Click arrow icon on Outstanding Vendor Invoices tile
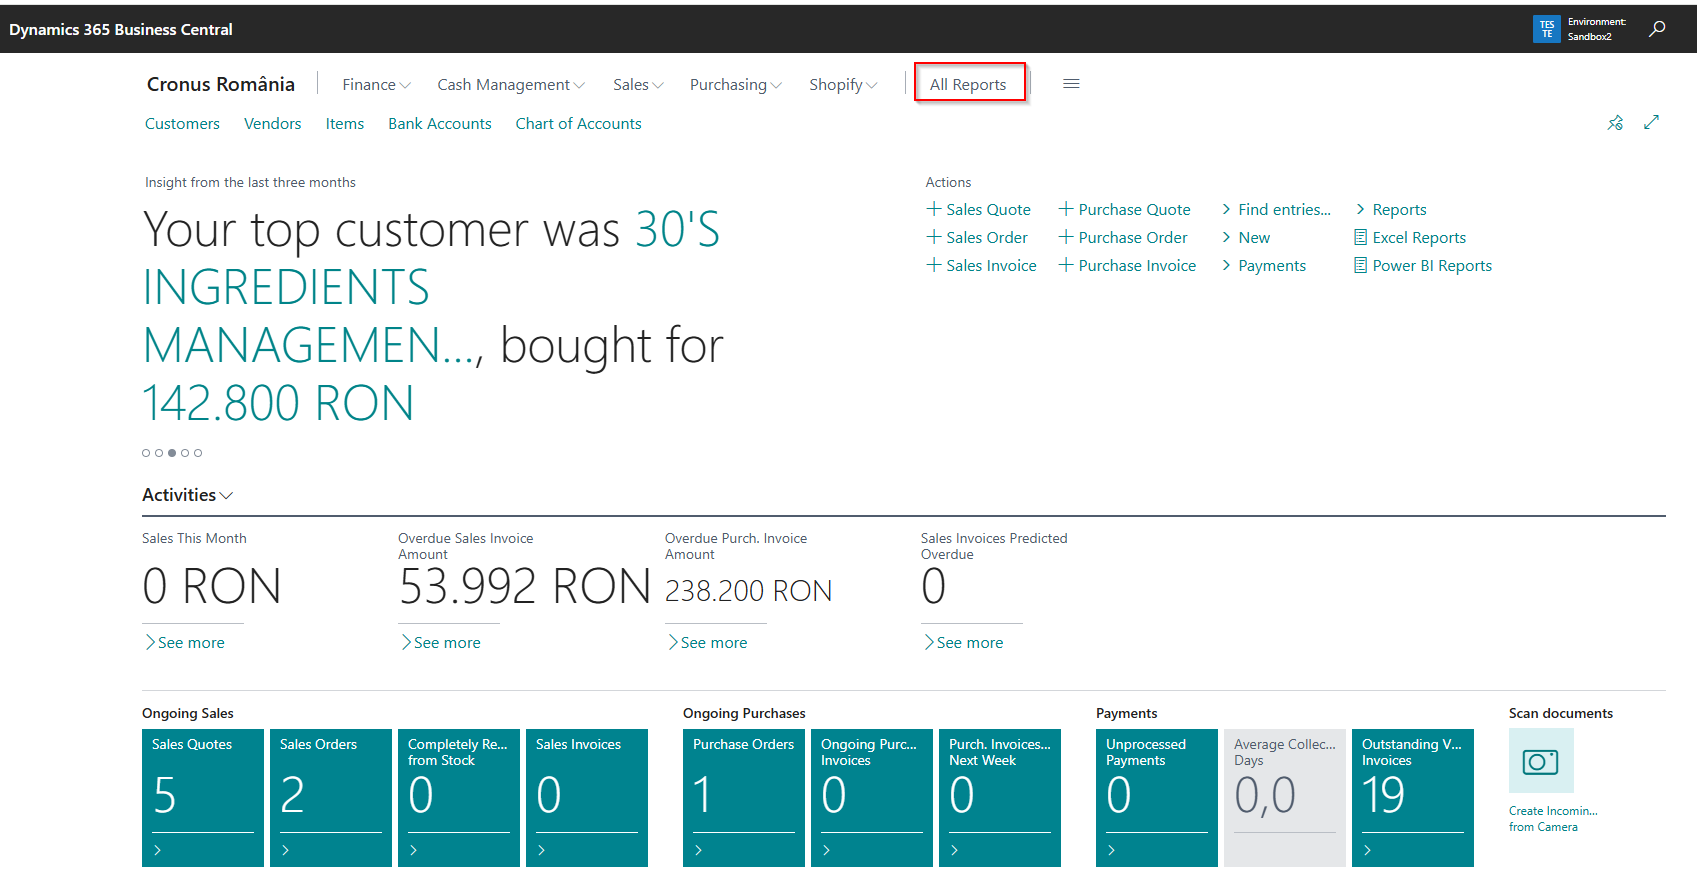1697x881 pixels. [x=1368, y=850]
